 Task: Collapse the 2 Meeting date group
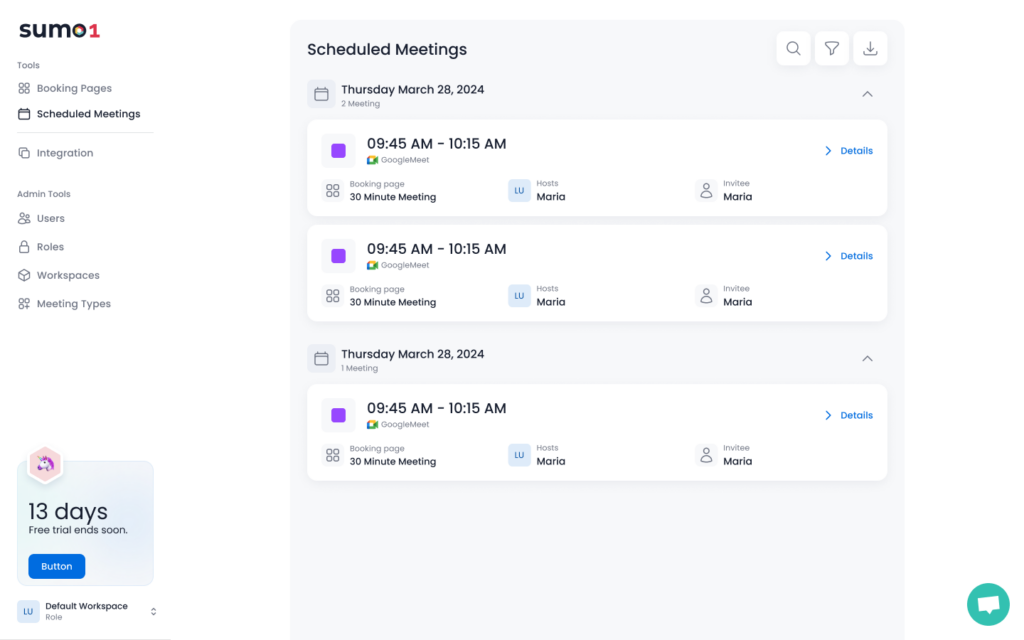point(867,94)
